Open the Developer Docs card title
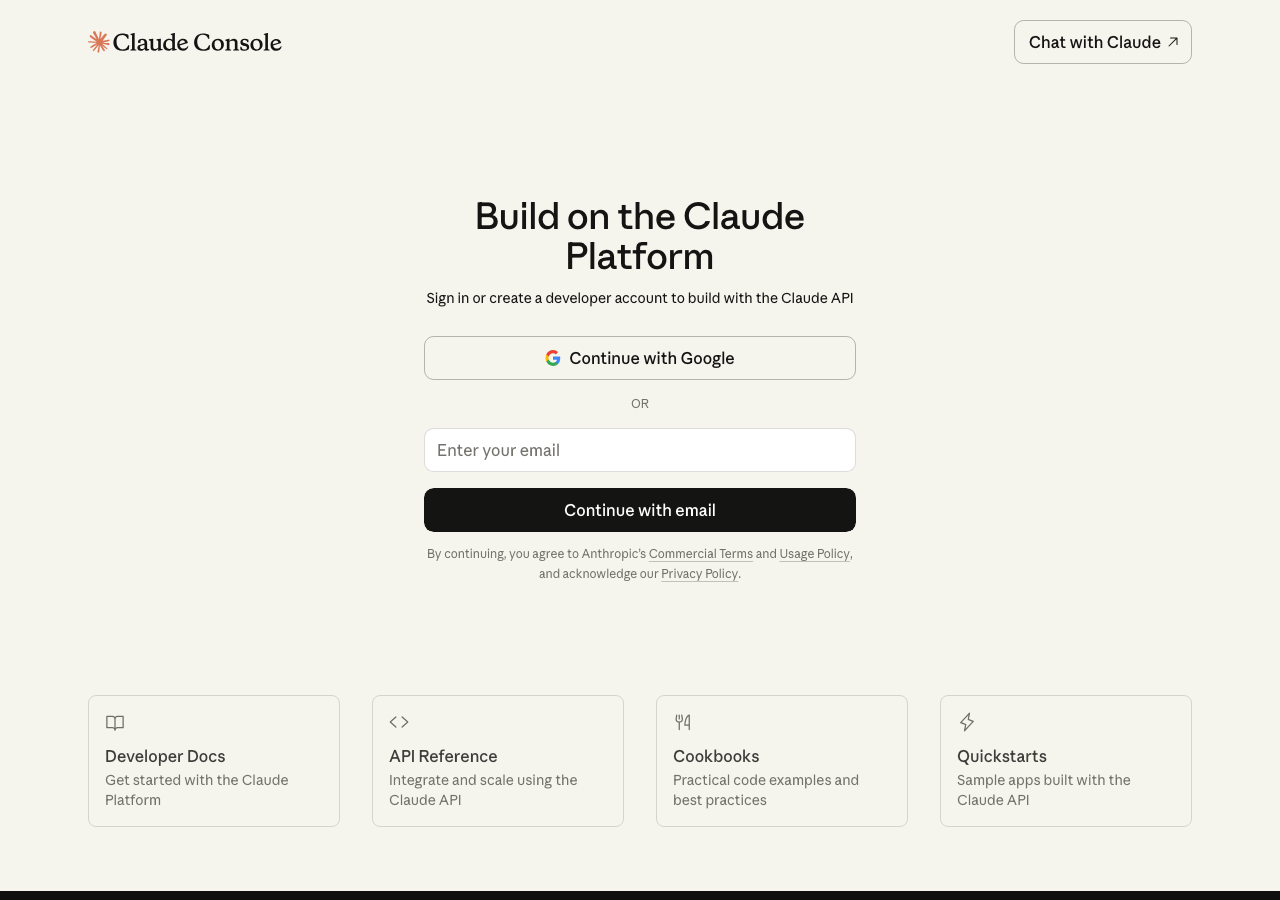This screenshot has width=1280, height=900. (x=165, y=756)
